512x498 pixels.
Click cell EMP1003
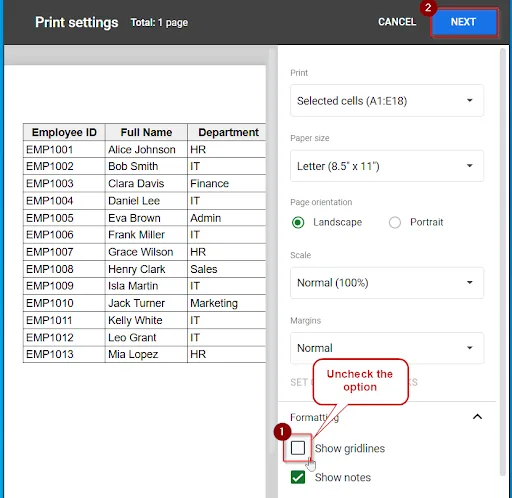tap(64, 183)
